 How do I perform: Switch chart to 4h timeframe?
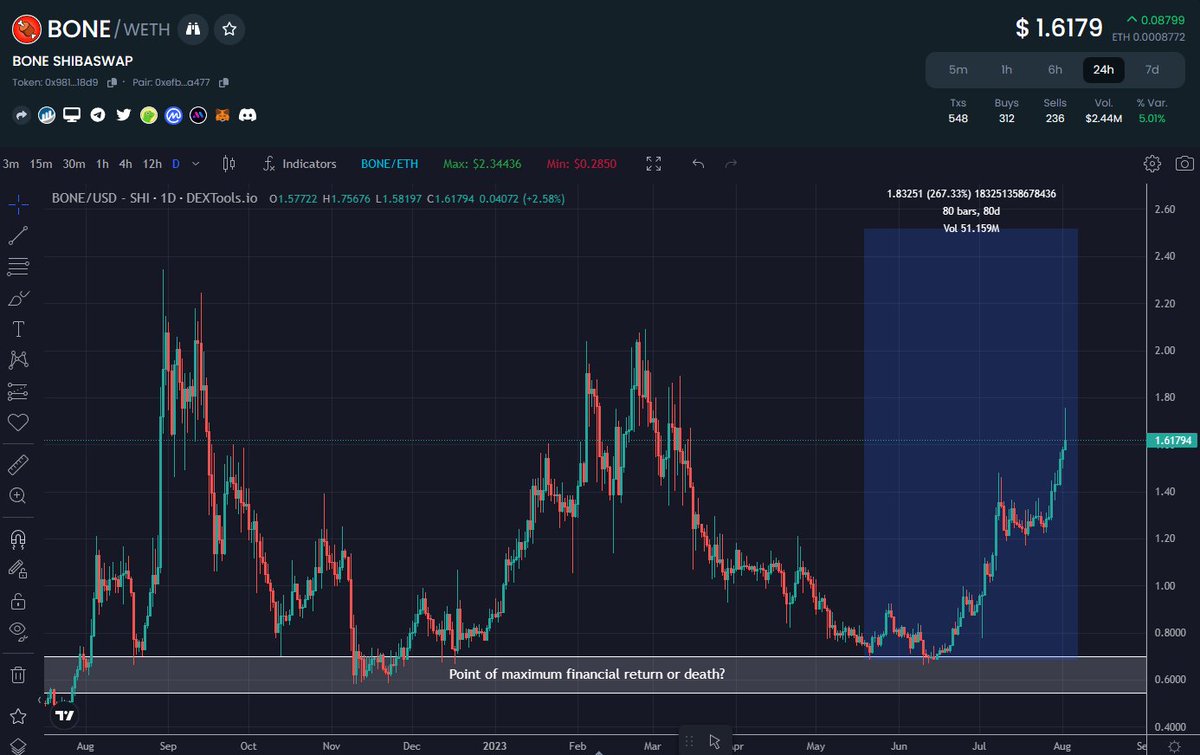point(125,163)
